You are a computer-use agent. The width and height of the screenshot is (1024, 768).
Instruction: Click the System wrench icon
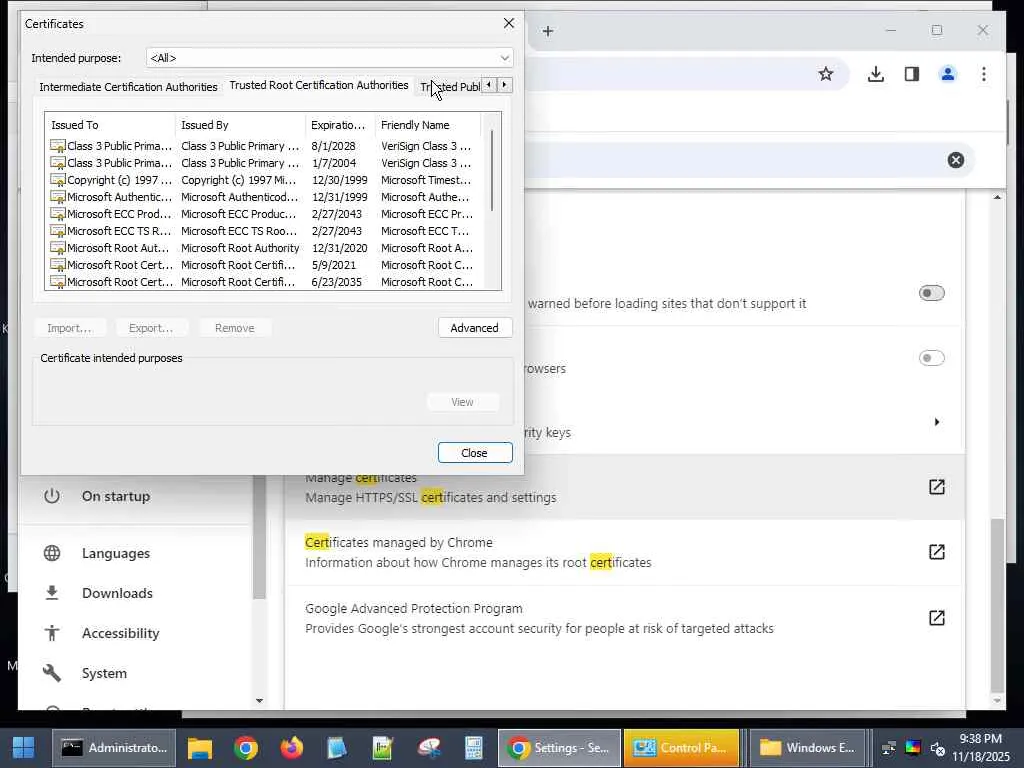pos(52,673)
